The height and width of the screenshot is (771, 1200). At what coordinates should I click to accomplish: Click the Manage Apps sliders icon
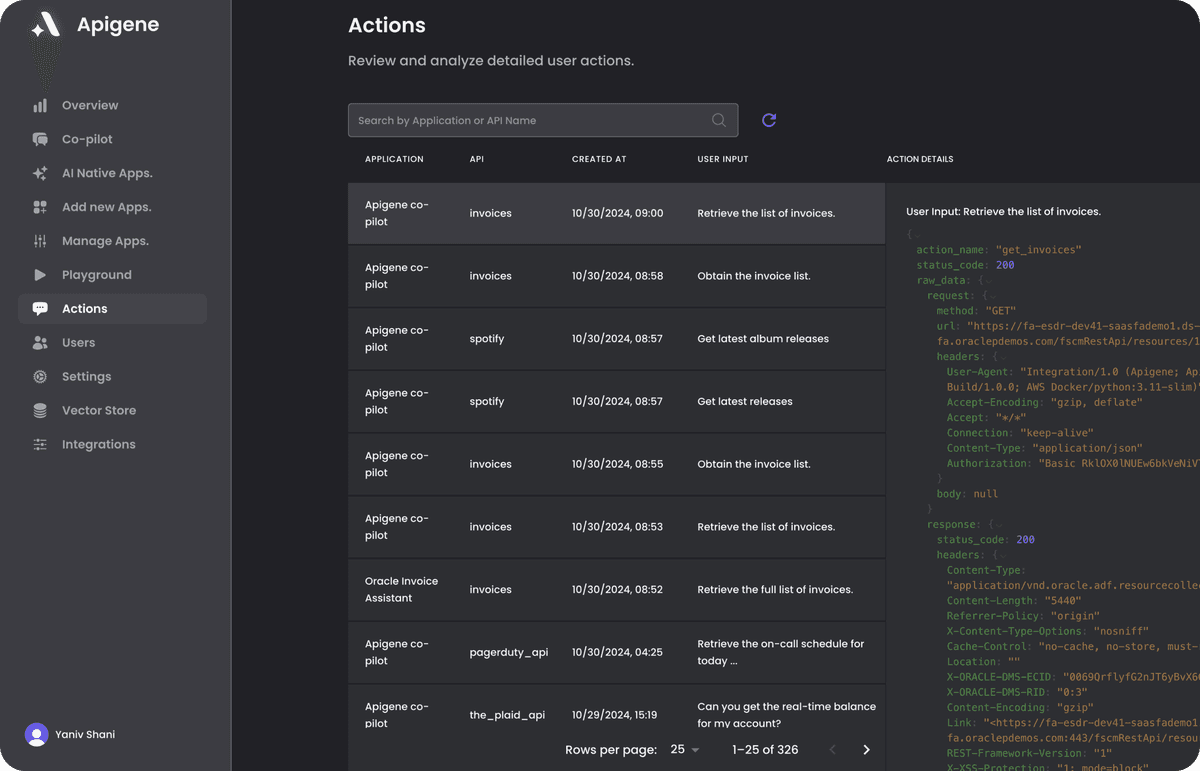click(x=40, y=241)
